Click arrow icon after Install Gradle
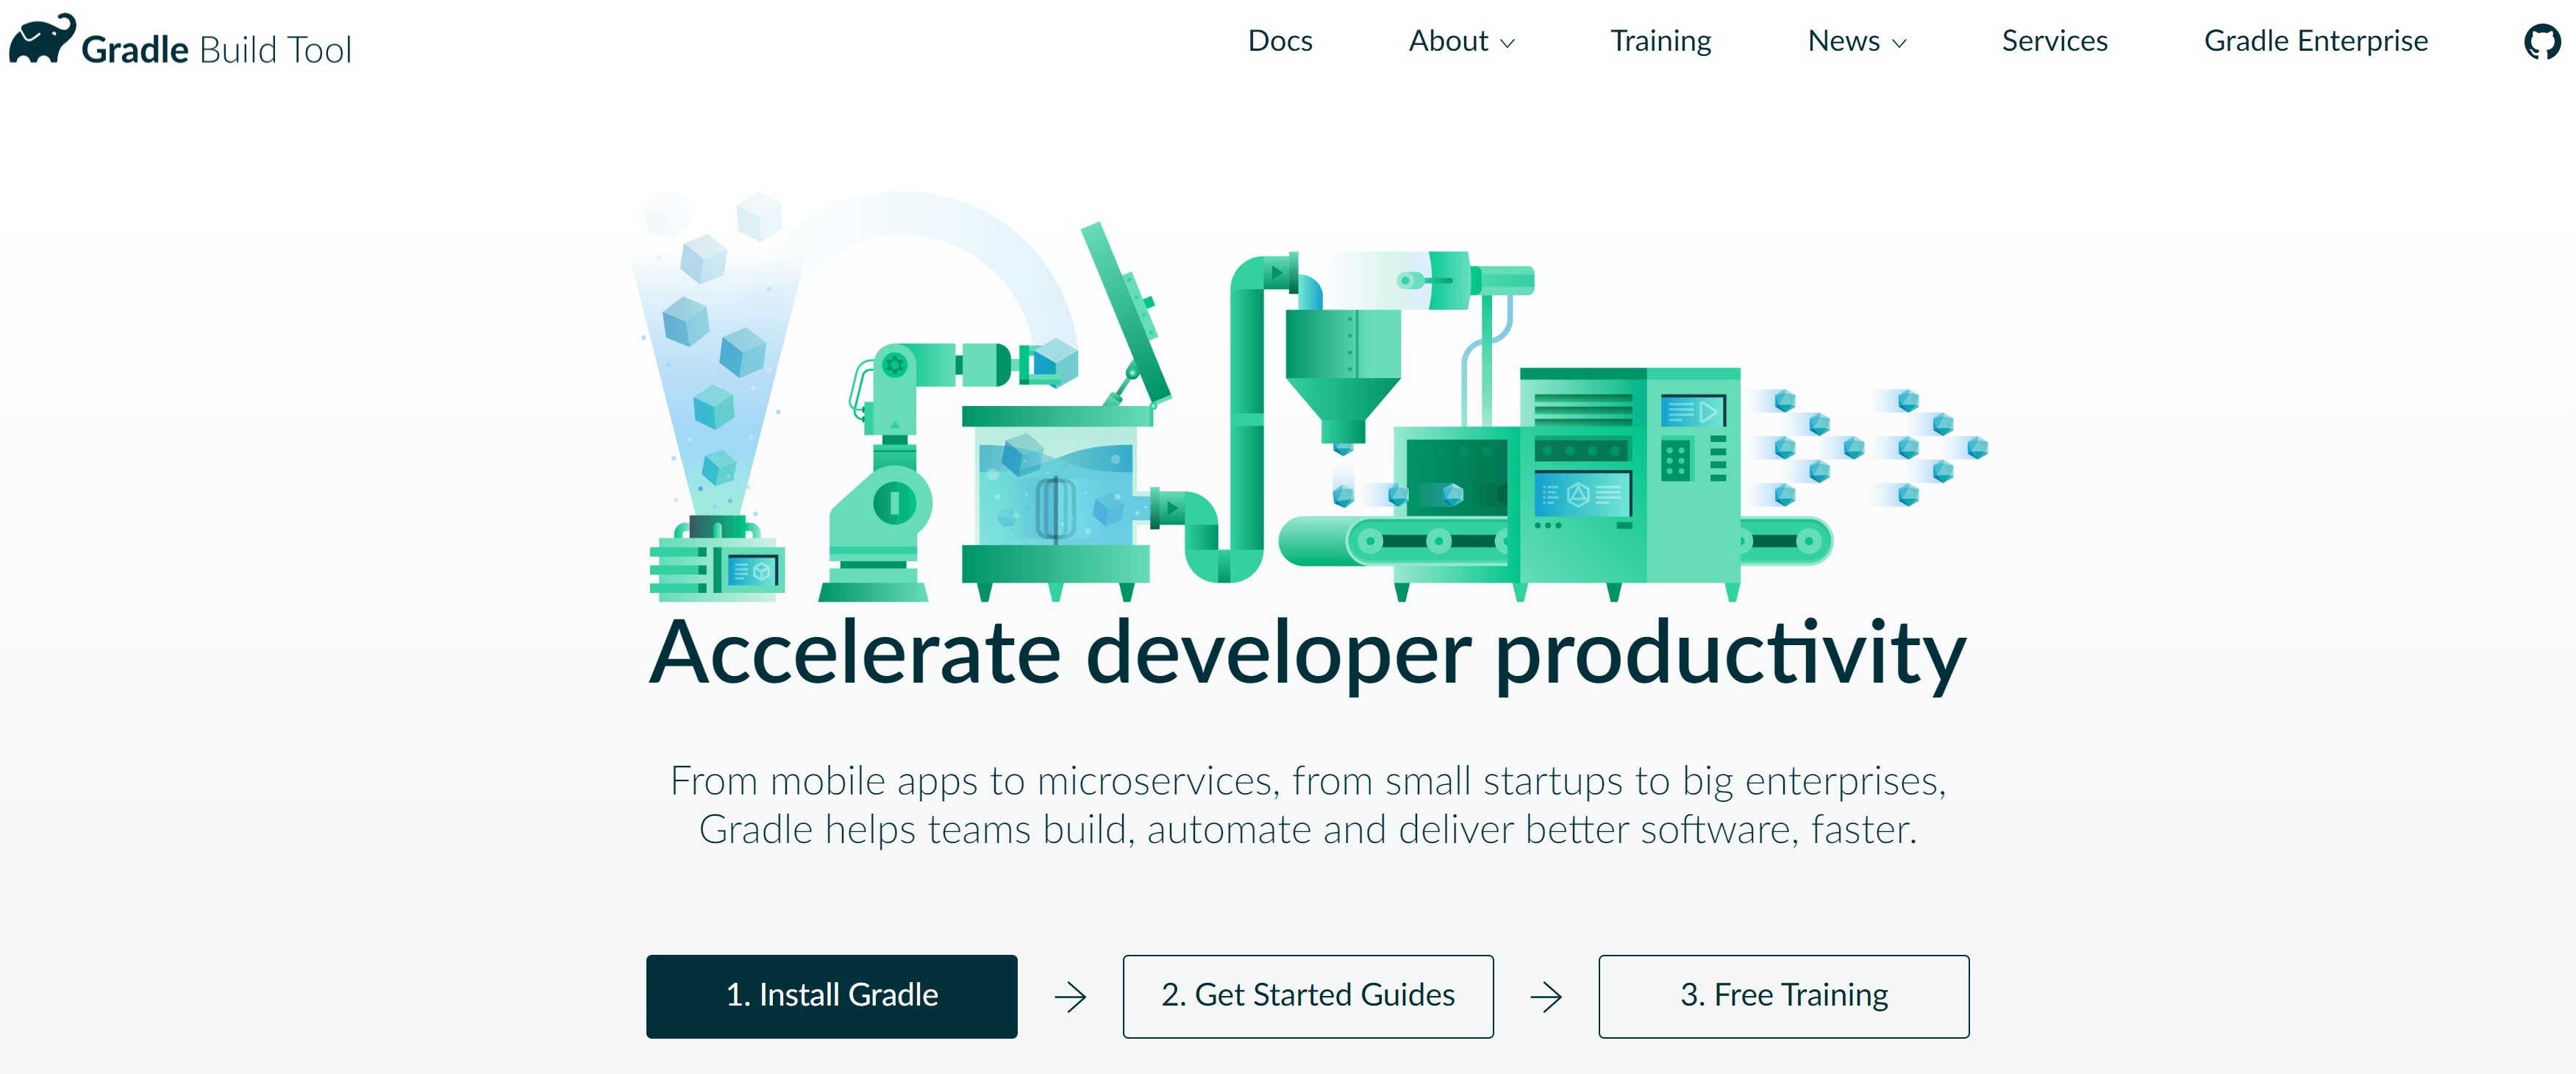 (1070, 996)
